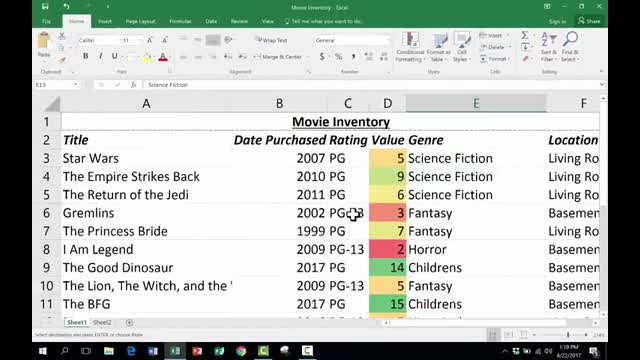Expand the formula bar with chevron
This screenshot has width=640, height=360.
coord(602,84)
